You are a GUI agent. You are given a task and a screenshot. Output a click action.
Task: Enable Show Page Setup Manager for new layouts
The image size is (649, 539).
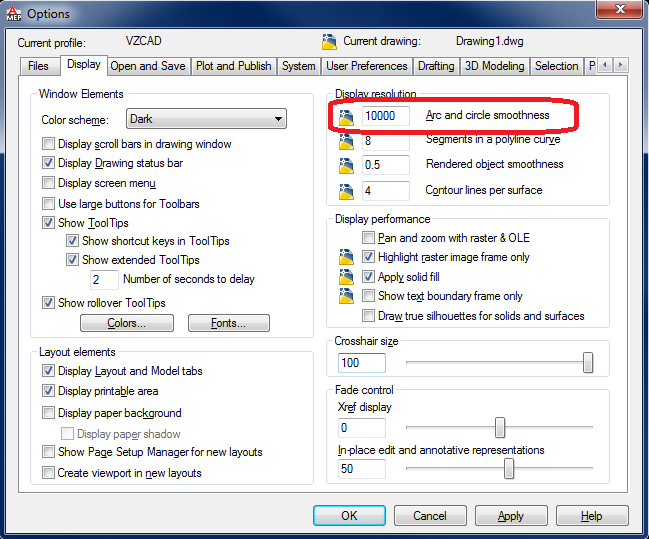pos(48,452)
